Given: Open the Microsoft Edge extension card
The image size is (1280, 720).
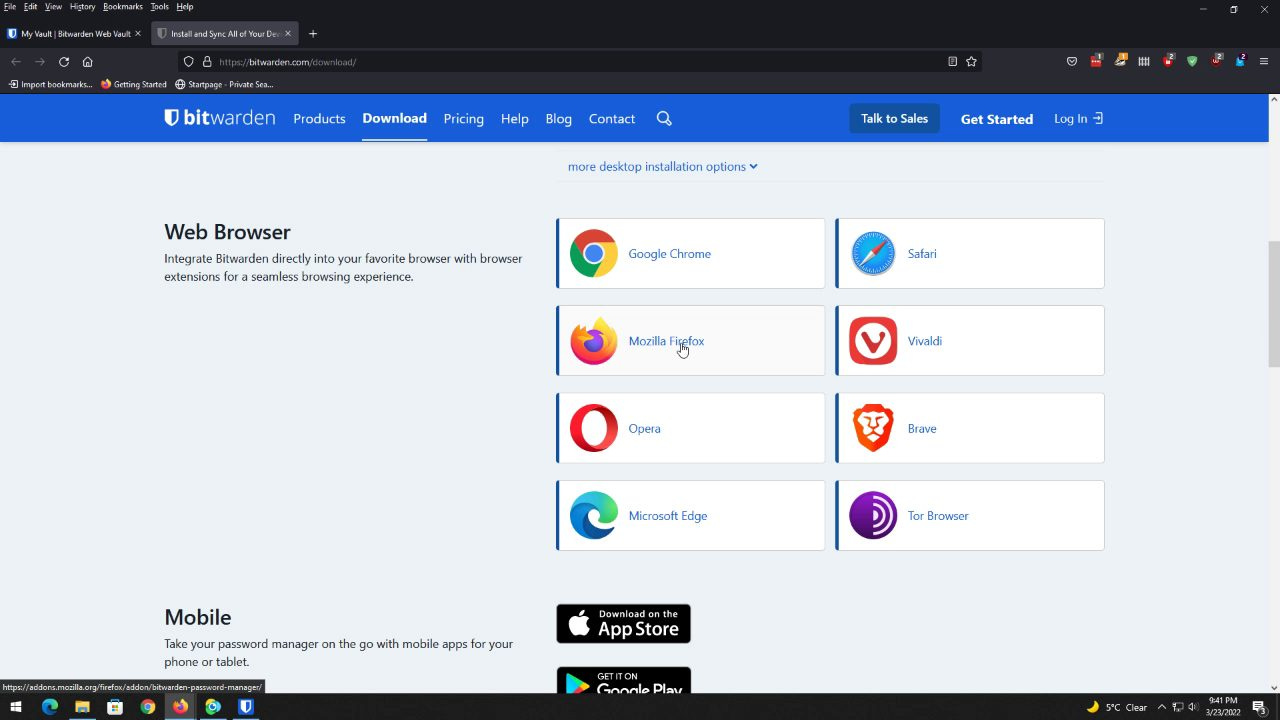Looking at the screenshot, I should click(691, 516).
